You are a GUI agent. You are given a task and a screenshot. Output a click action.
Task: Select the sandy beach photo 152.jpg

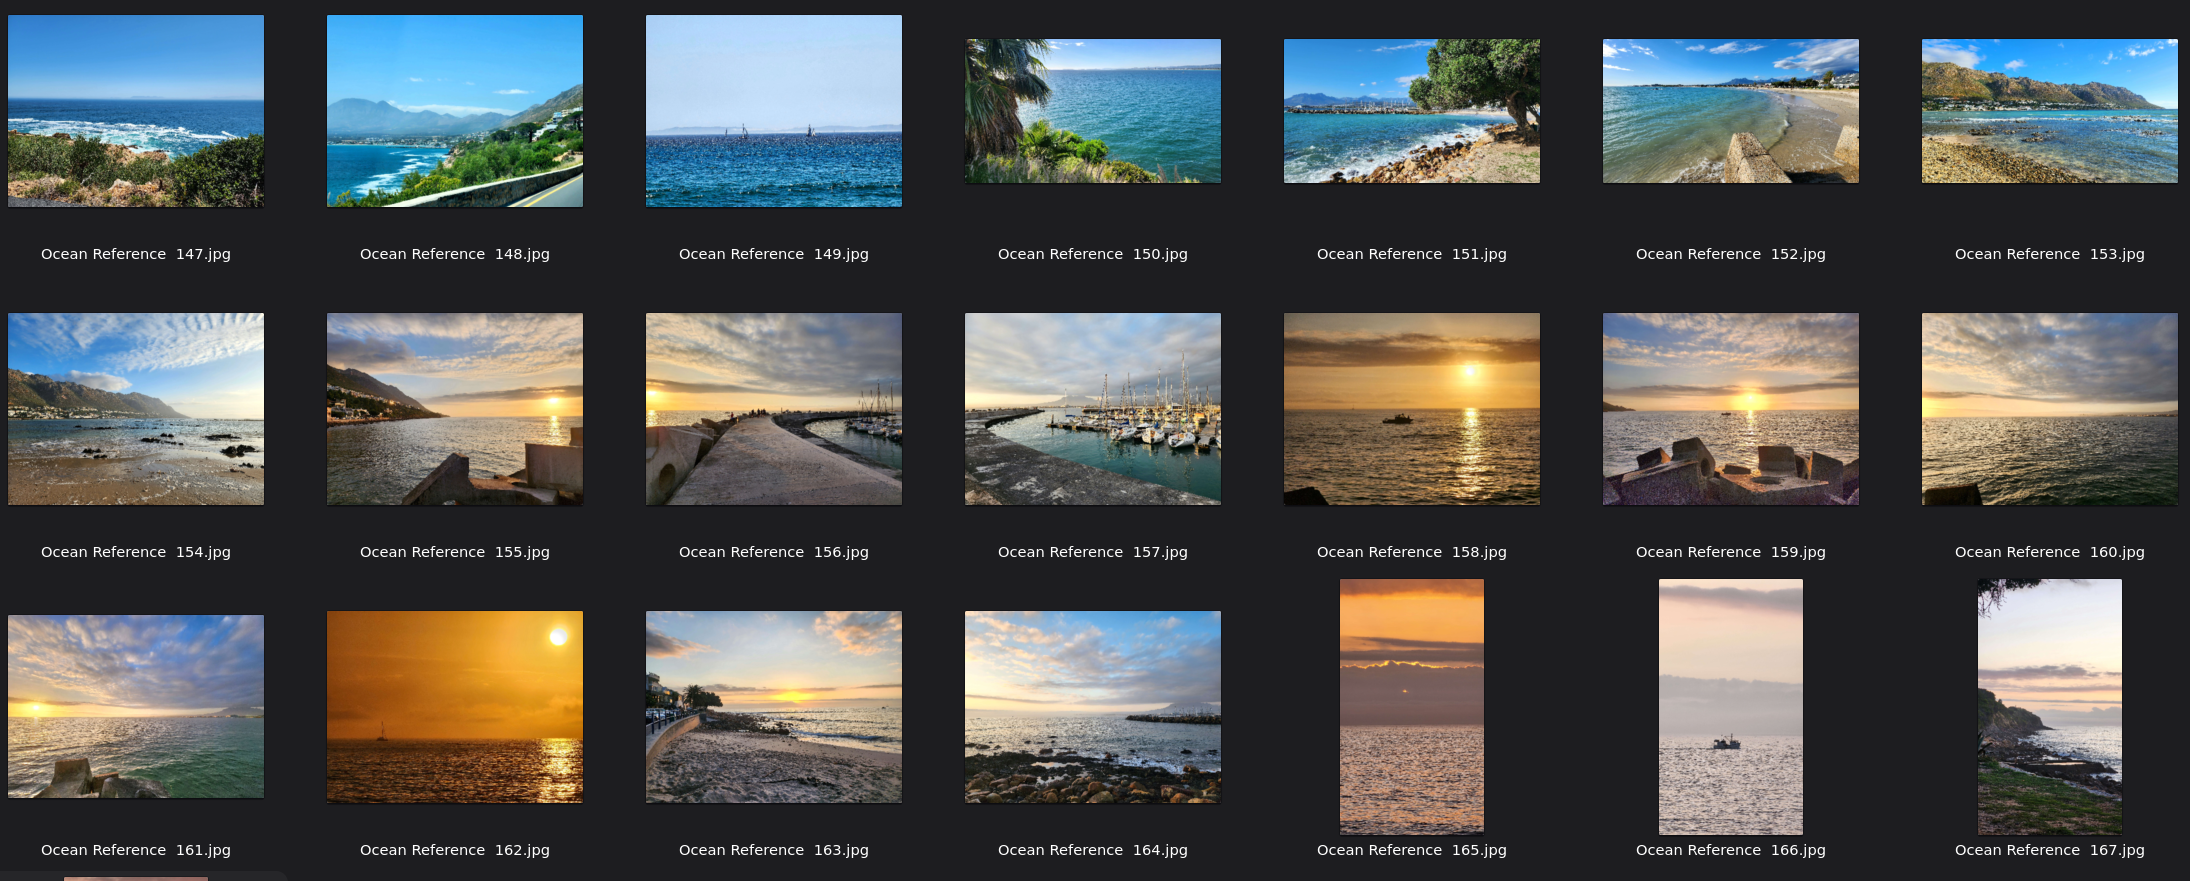click(x=1731, y=111)
